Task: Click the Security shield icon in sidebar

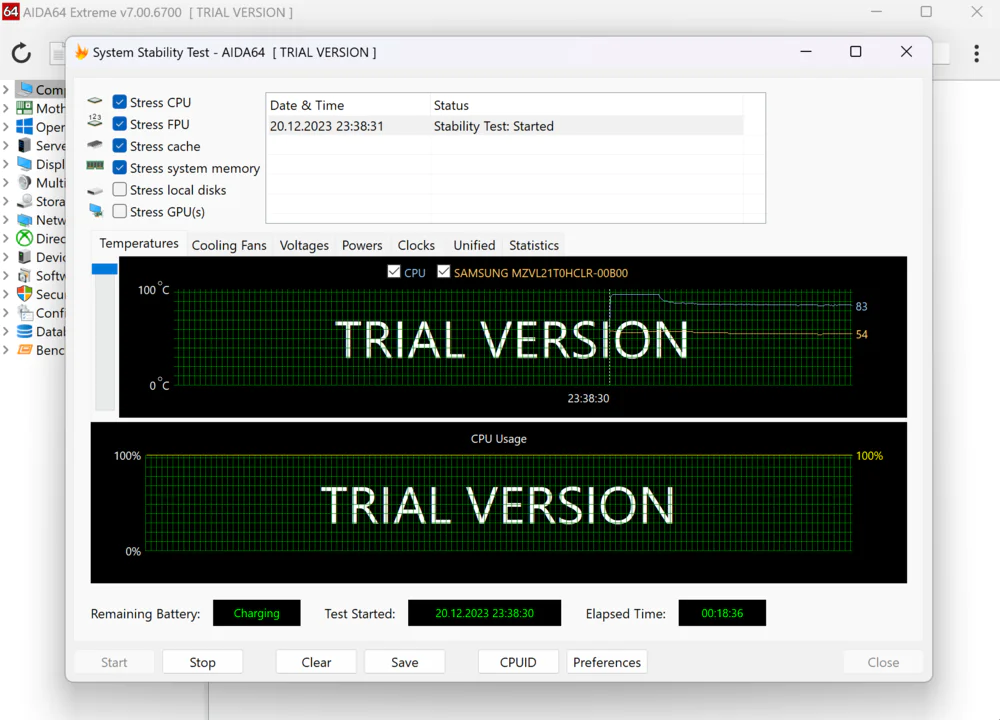Action: click(x=24, y=294)
